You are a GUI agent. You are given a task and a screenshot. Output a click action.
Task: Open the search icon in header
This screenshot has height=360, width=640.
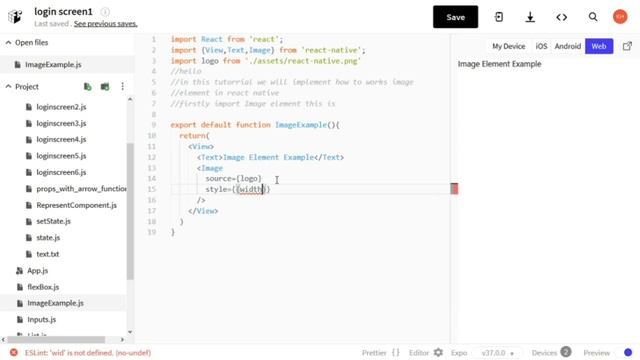click(593, 17)
